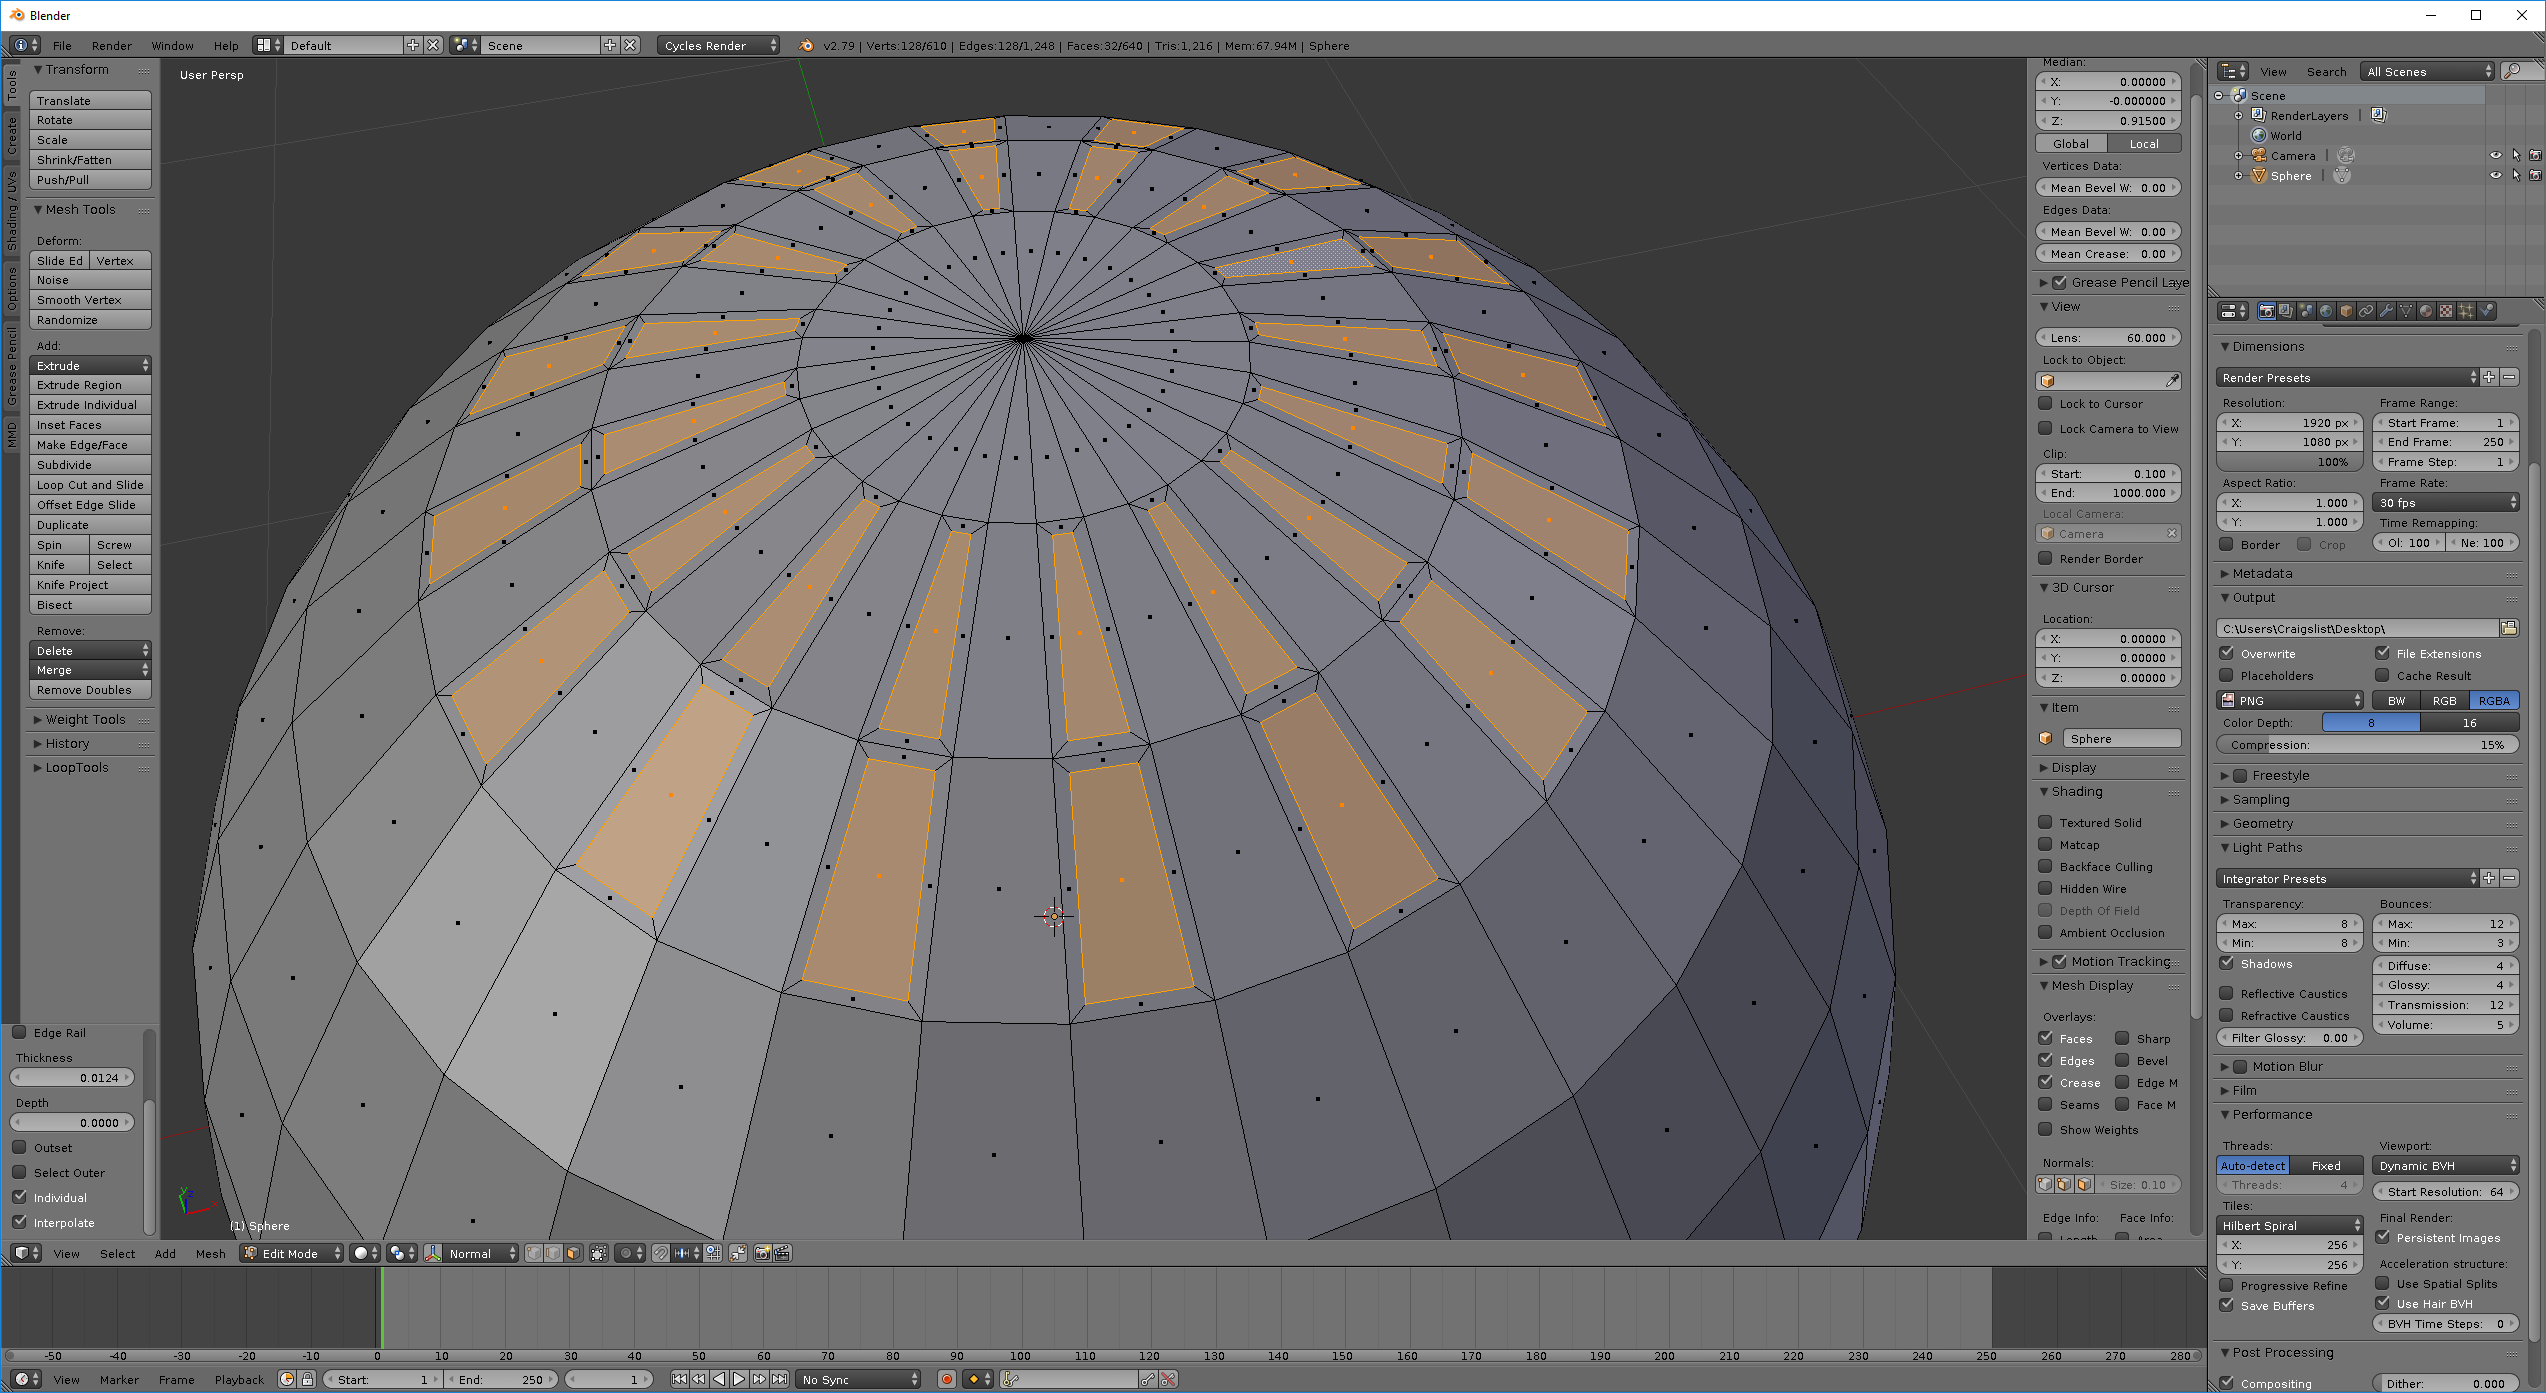Adjust the Thickness value slider

(72, 1077)
